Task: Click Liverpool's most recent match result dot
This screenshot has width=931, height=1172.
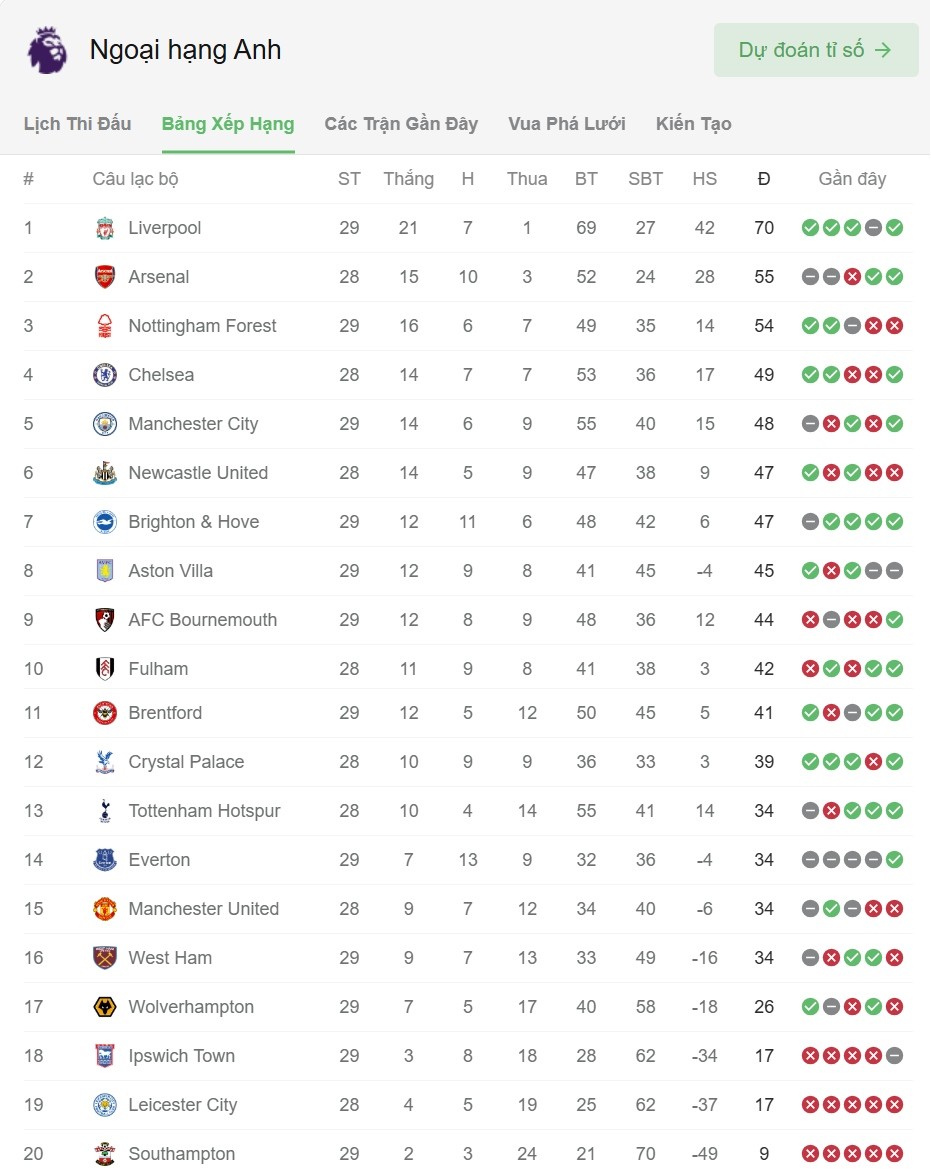Action: coord(894,228)
